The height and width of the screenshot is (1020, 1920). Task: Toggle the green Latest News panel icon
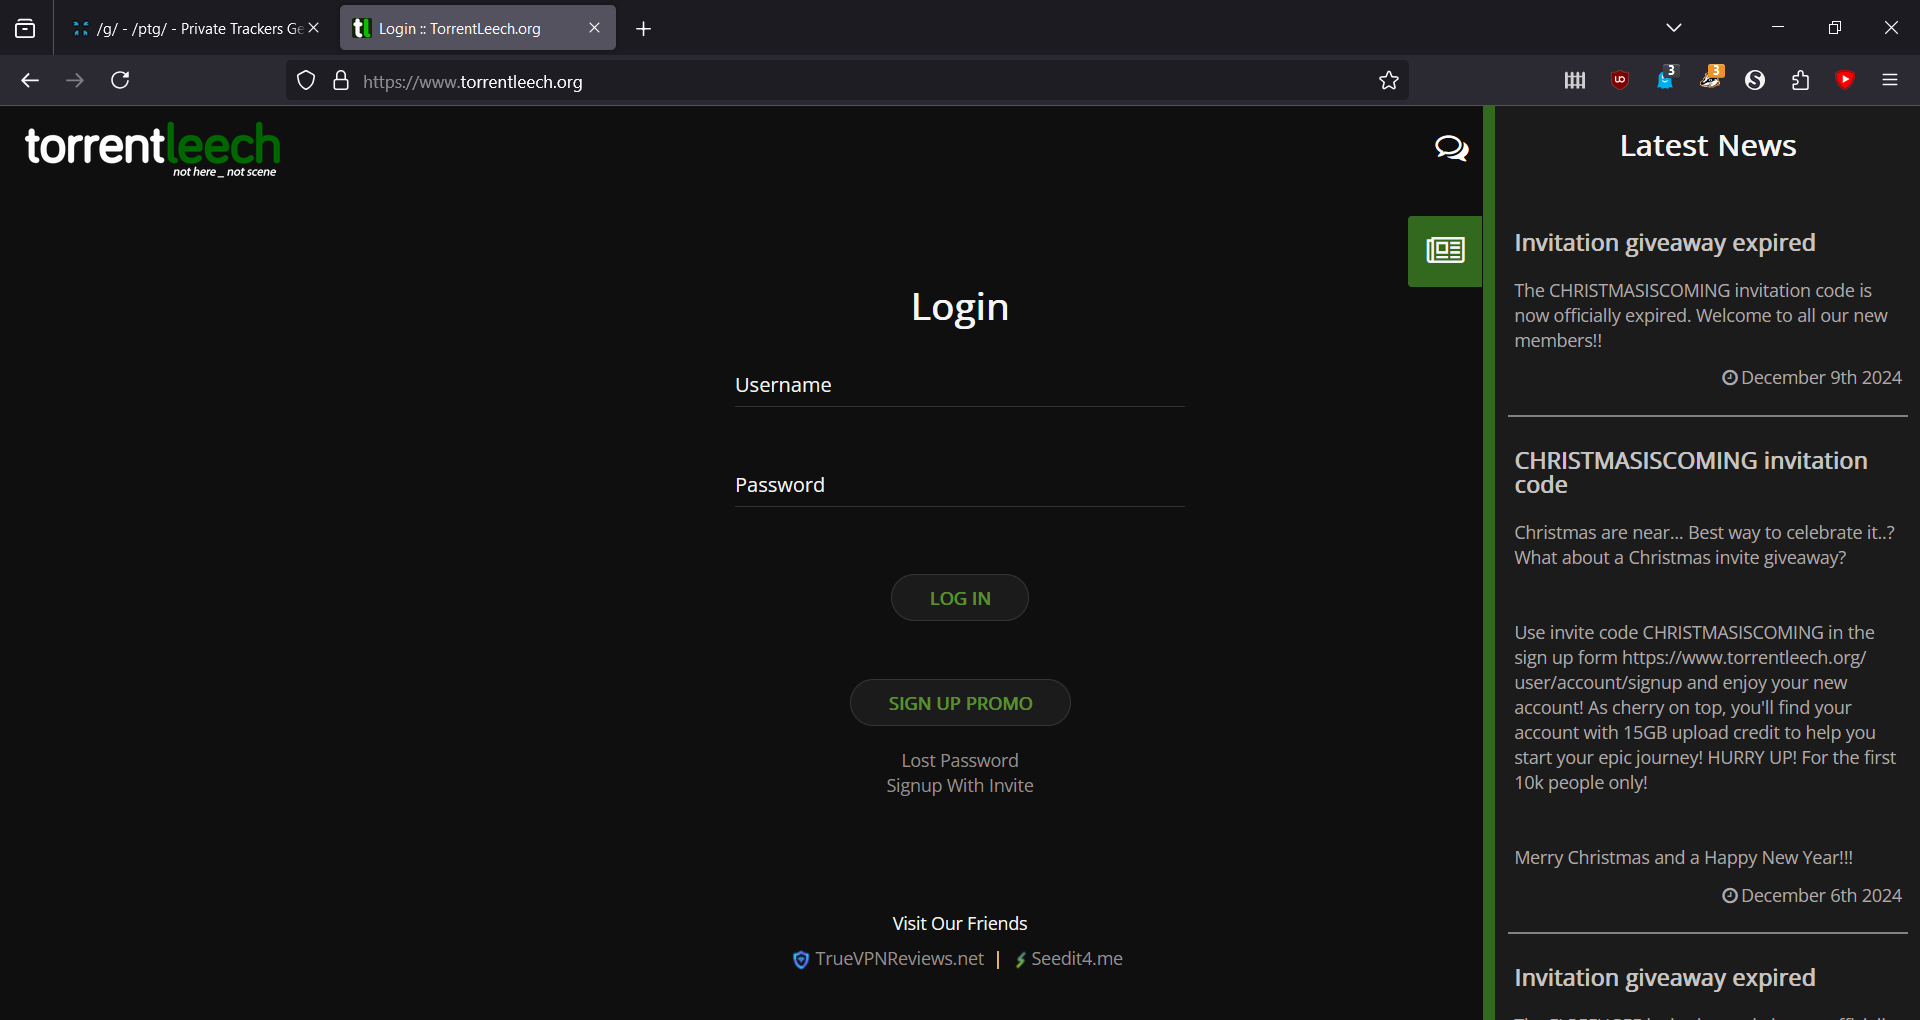point(1444,251)
